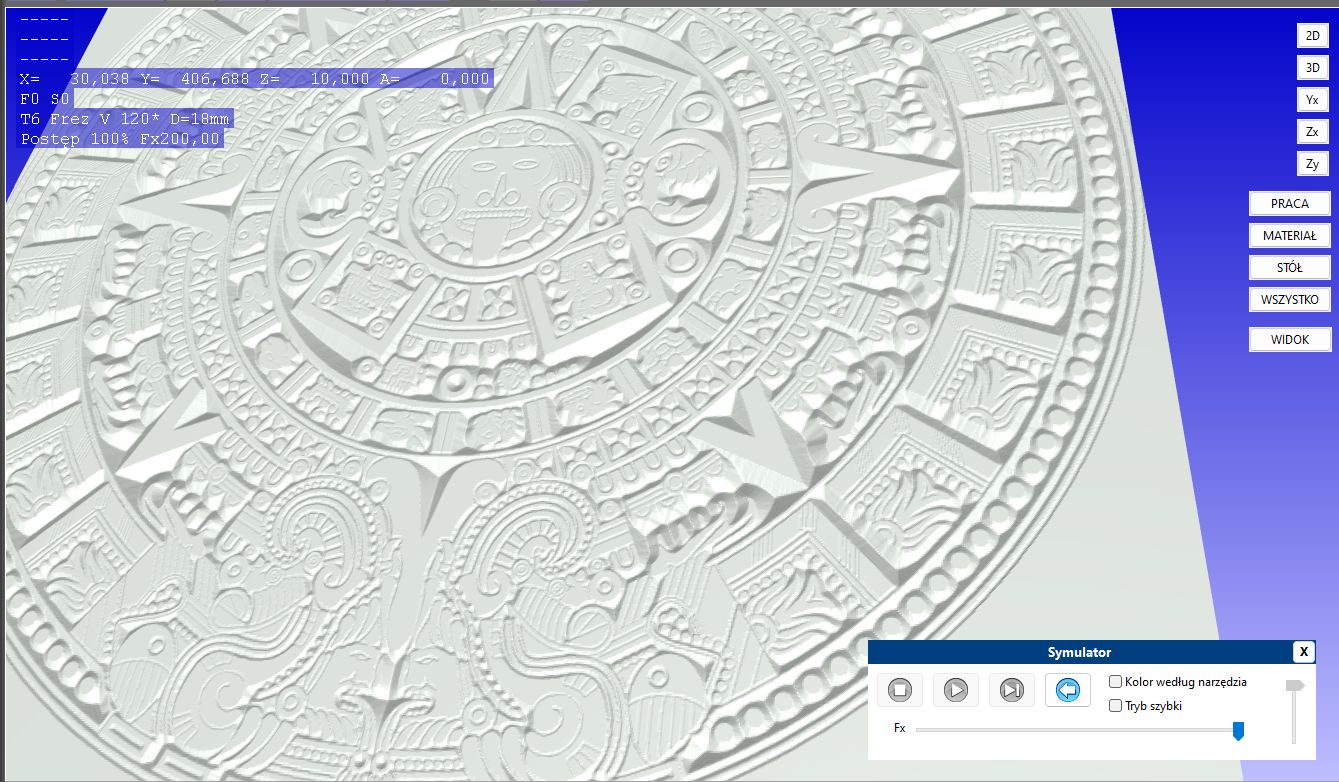The height and width of the screenshot is (782, 1339).
Task: Click the STÓŁ button
Action: pos(1290,268)
